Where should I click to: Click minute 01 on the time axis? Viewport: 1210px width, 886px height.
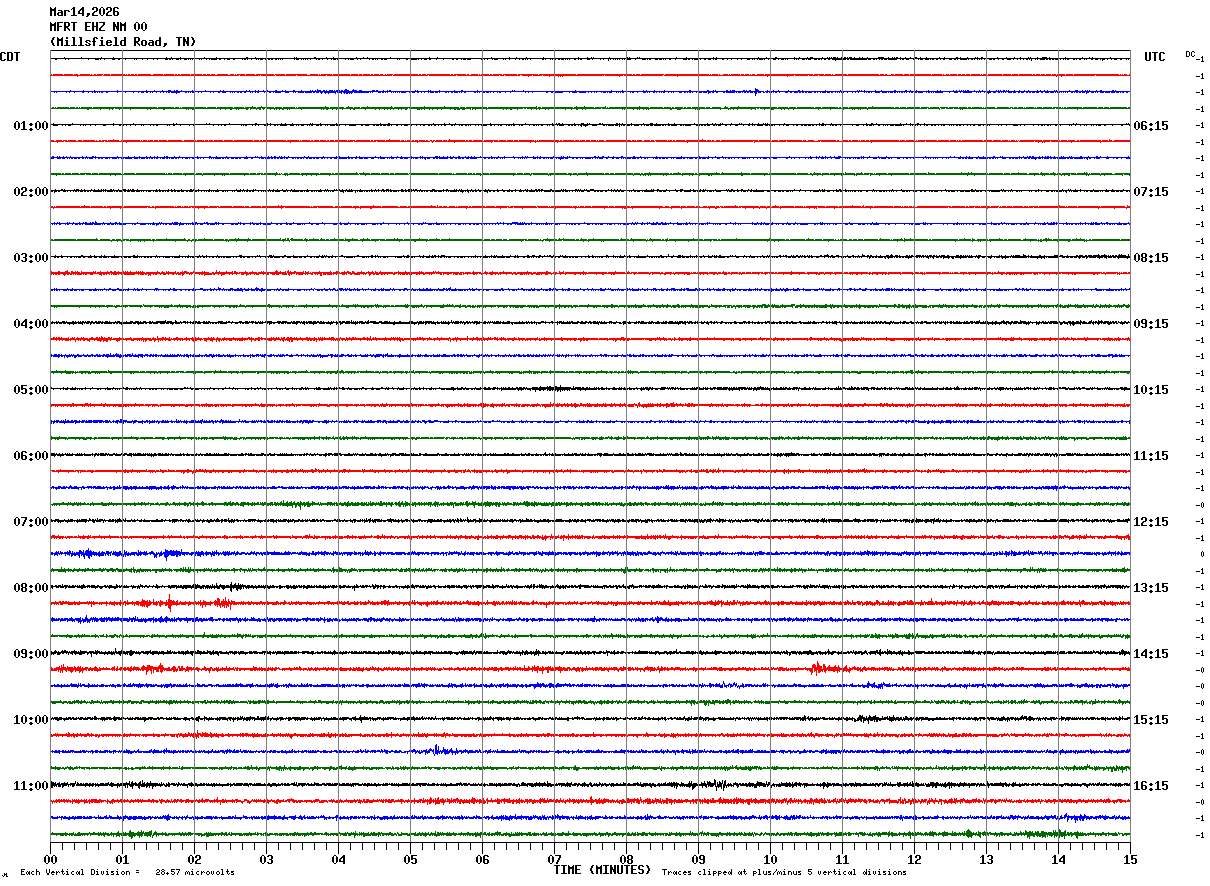coord(122,859)
